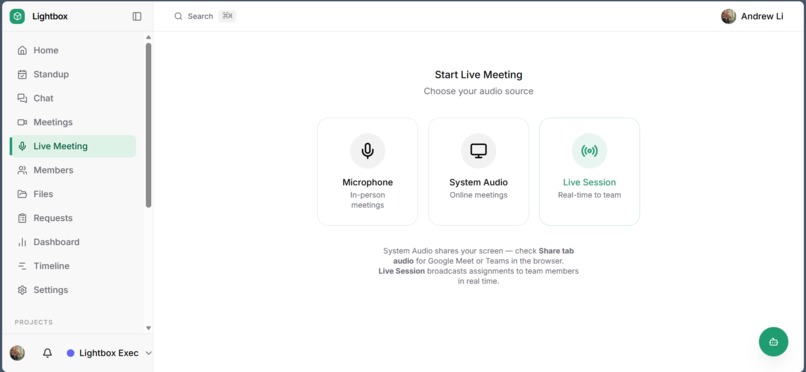The height and width of the screenshot is (372, 806).
Task: Click the Andrew Li name label
Action: point(762,16)
